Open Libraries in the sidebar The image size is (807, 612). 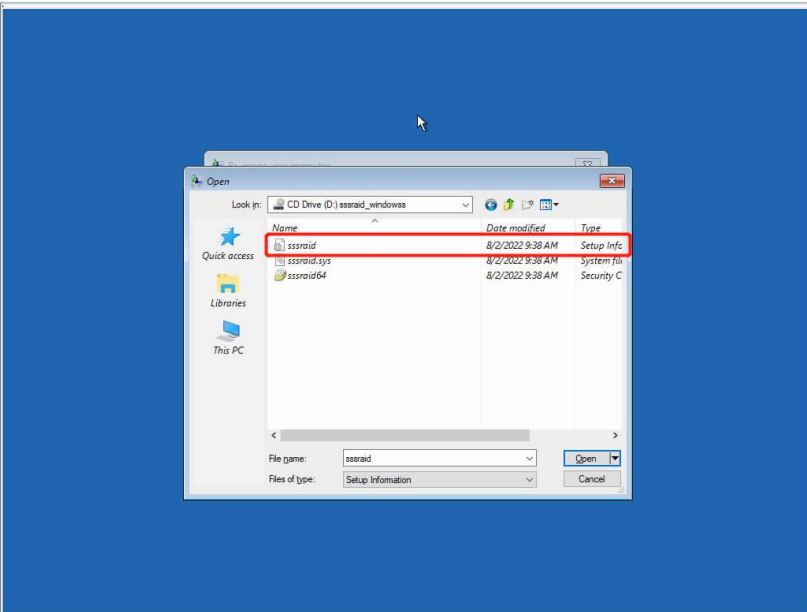click(x=228, y=291)
